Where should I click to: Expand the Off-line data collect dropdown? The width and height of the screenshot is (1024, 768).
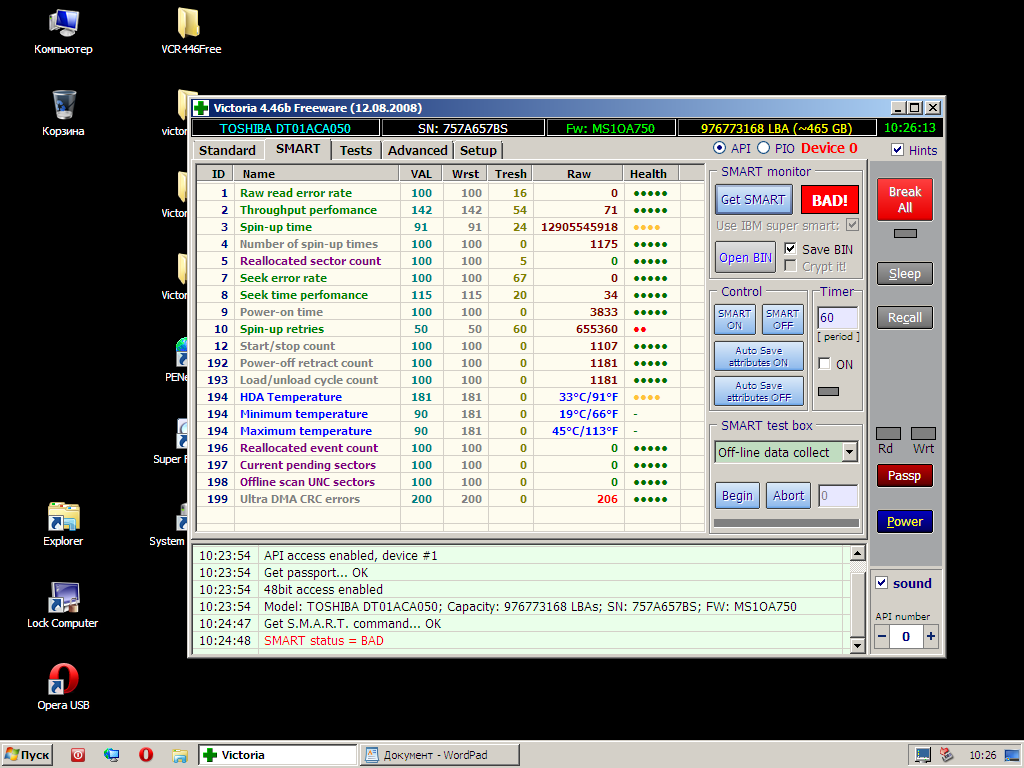[x=849, y=452]
